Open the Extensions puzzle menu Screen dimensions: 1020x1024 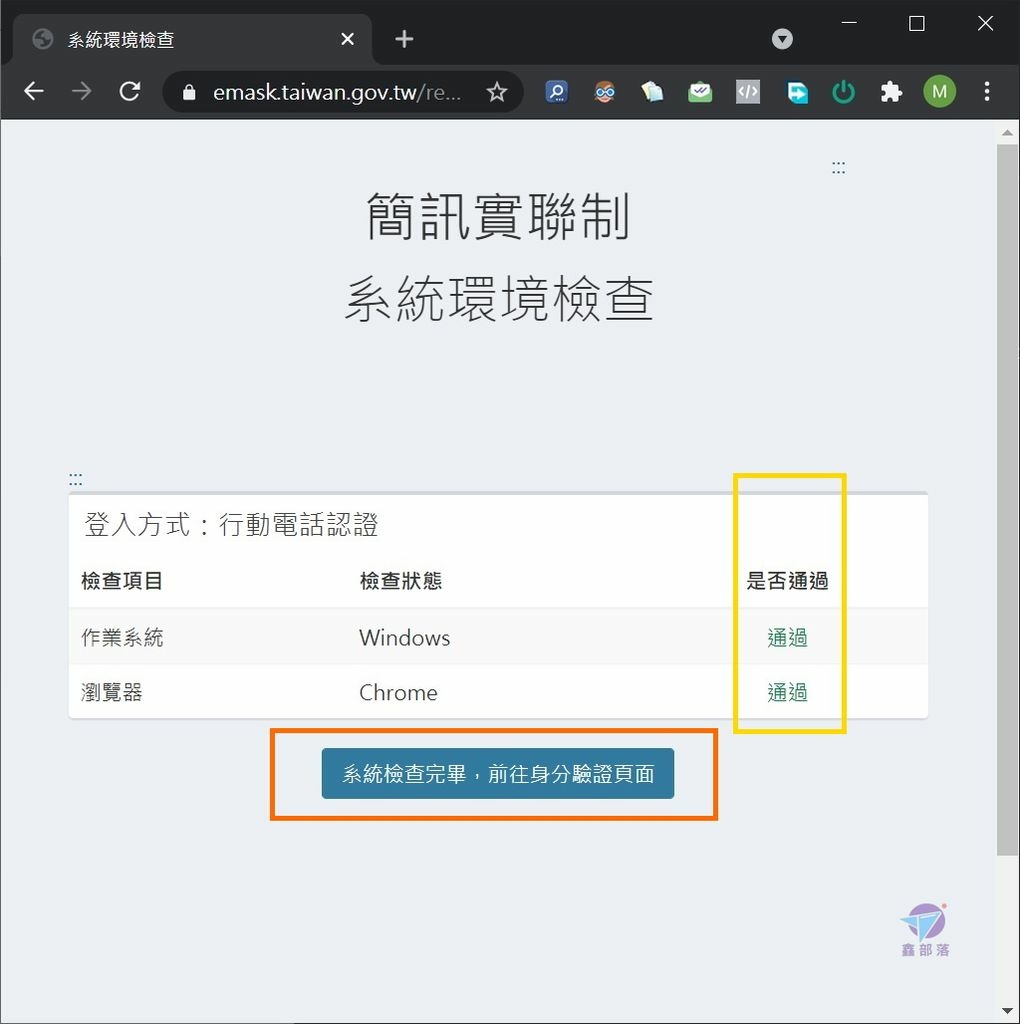click(891, 92)
